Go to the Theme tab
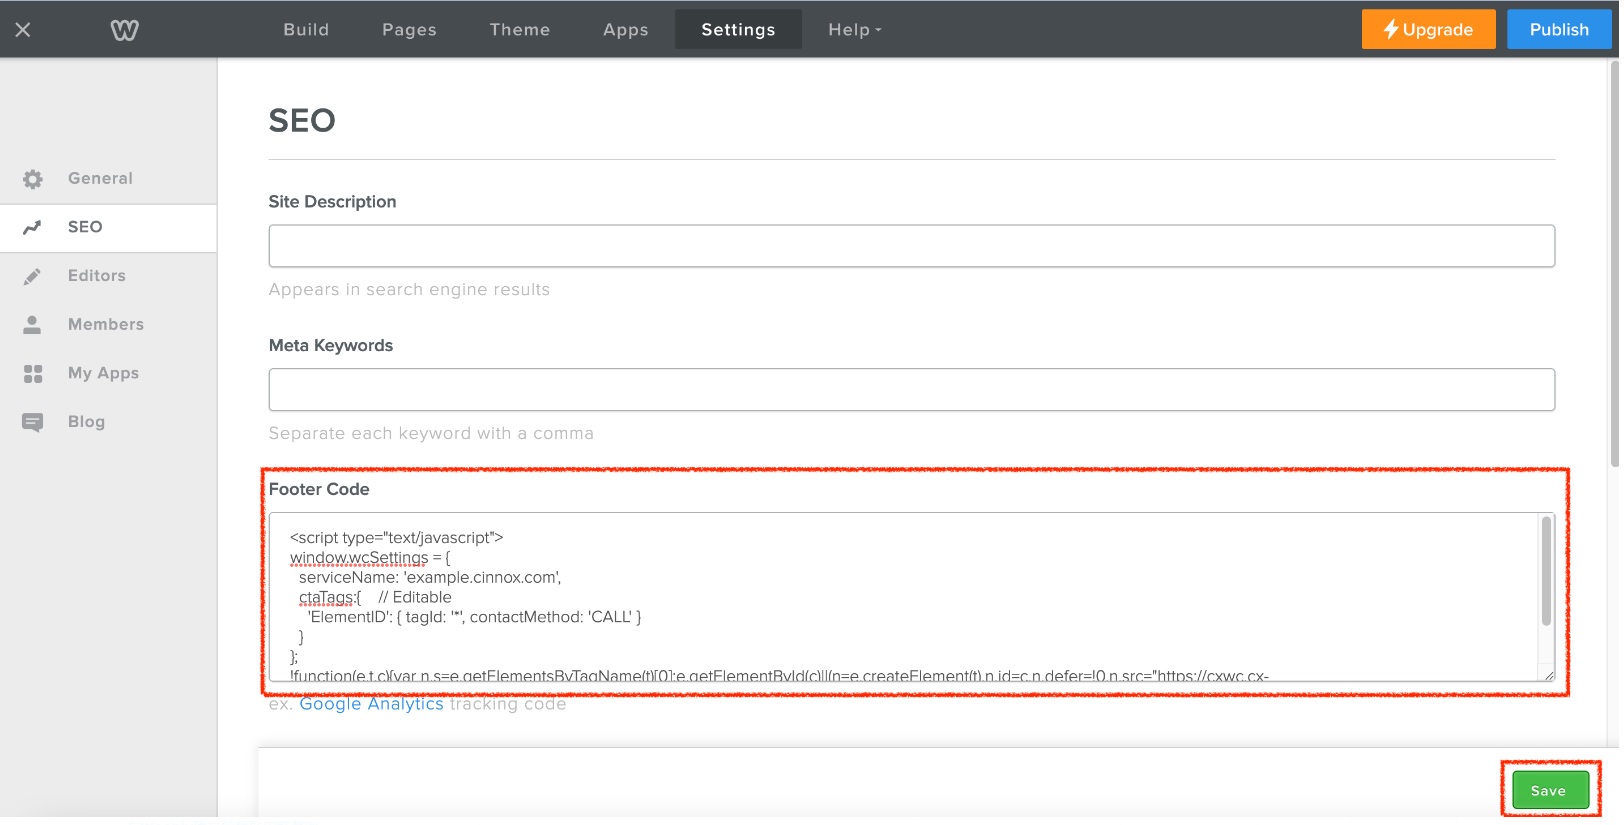 (520, 30)
